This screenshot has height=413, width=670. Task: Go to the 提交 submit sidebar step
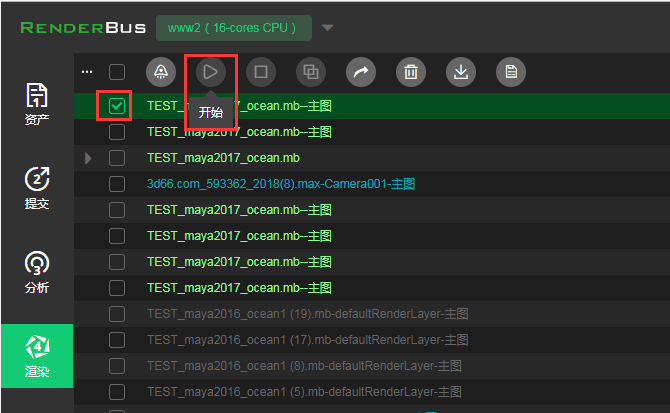[37, 188]
